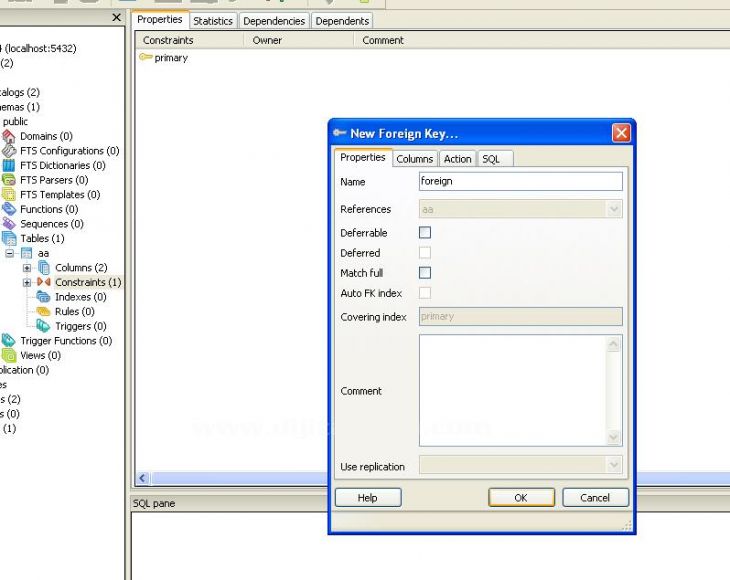Open the Use replication dropdown

(614, 465)
